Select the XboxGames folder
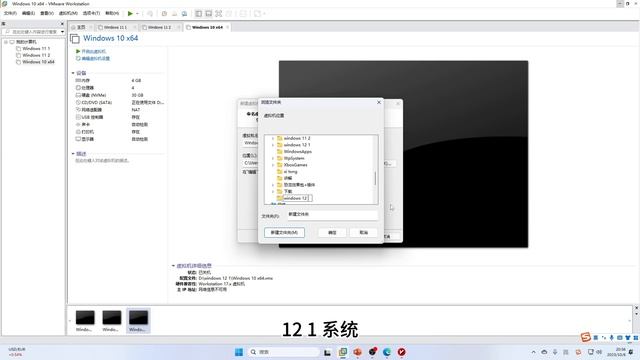640x360 pixels. 292,165
